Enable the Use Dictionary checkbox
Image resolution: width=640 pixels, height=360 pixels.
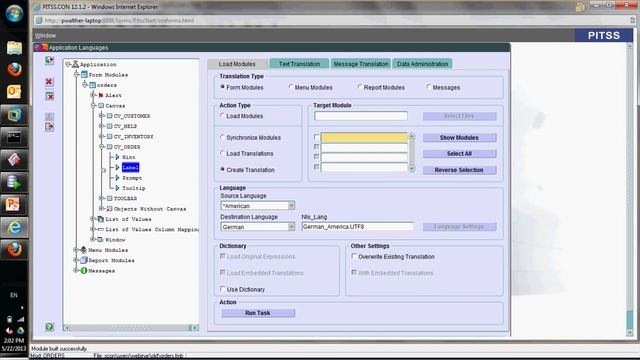pyautogui.click(x=223, y=289)
